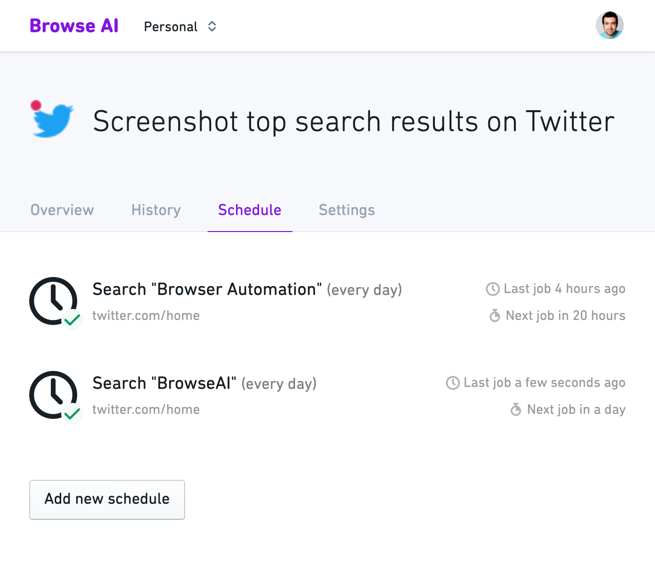Click the stopwatch icon beside Next job in 20 hours
This screenshot has width=655, height=570.
(x=494, y=316)
